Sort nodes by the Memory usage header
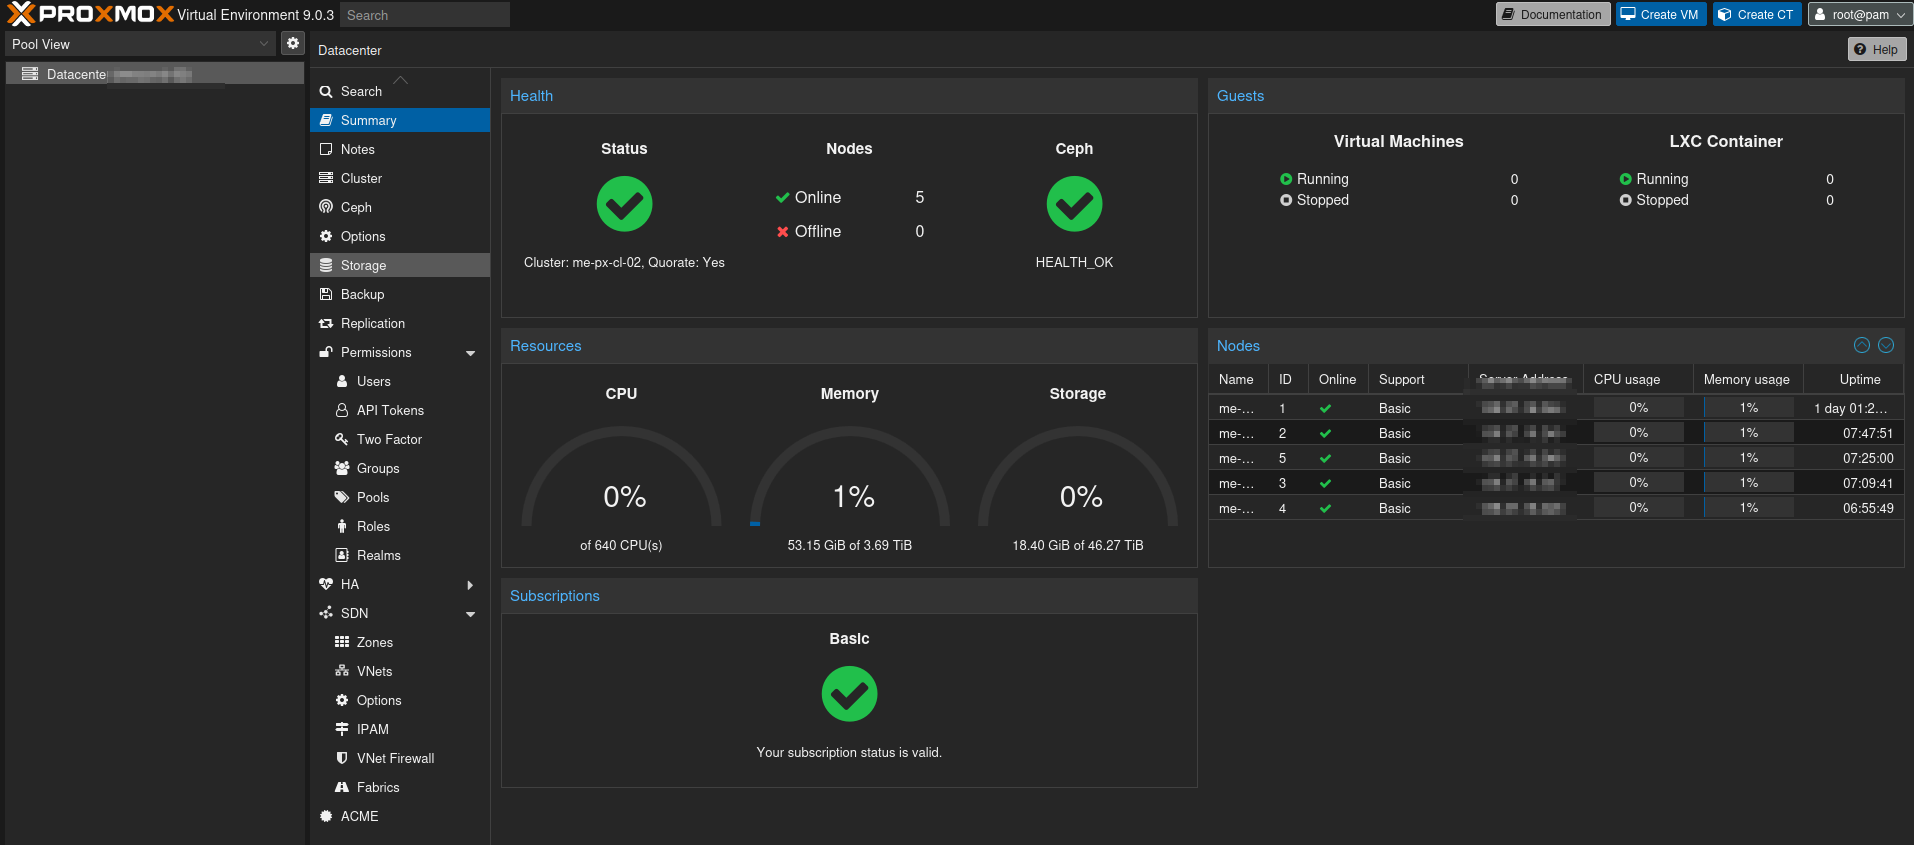1914x845 pixels. (1747, 379)
